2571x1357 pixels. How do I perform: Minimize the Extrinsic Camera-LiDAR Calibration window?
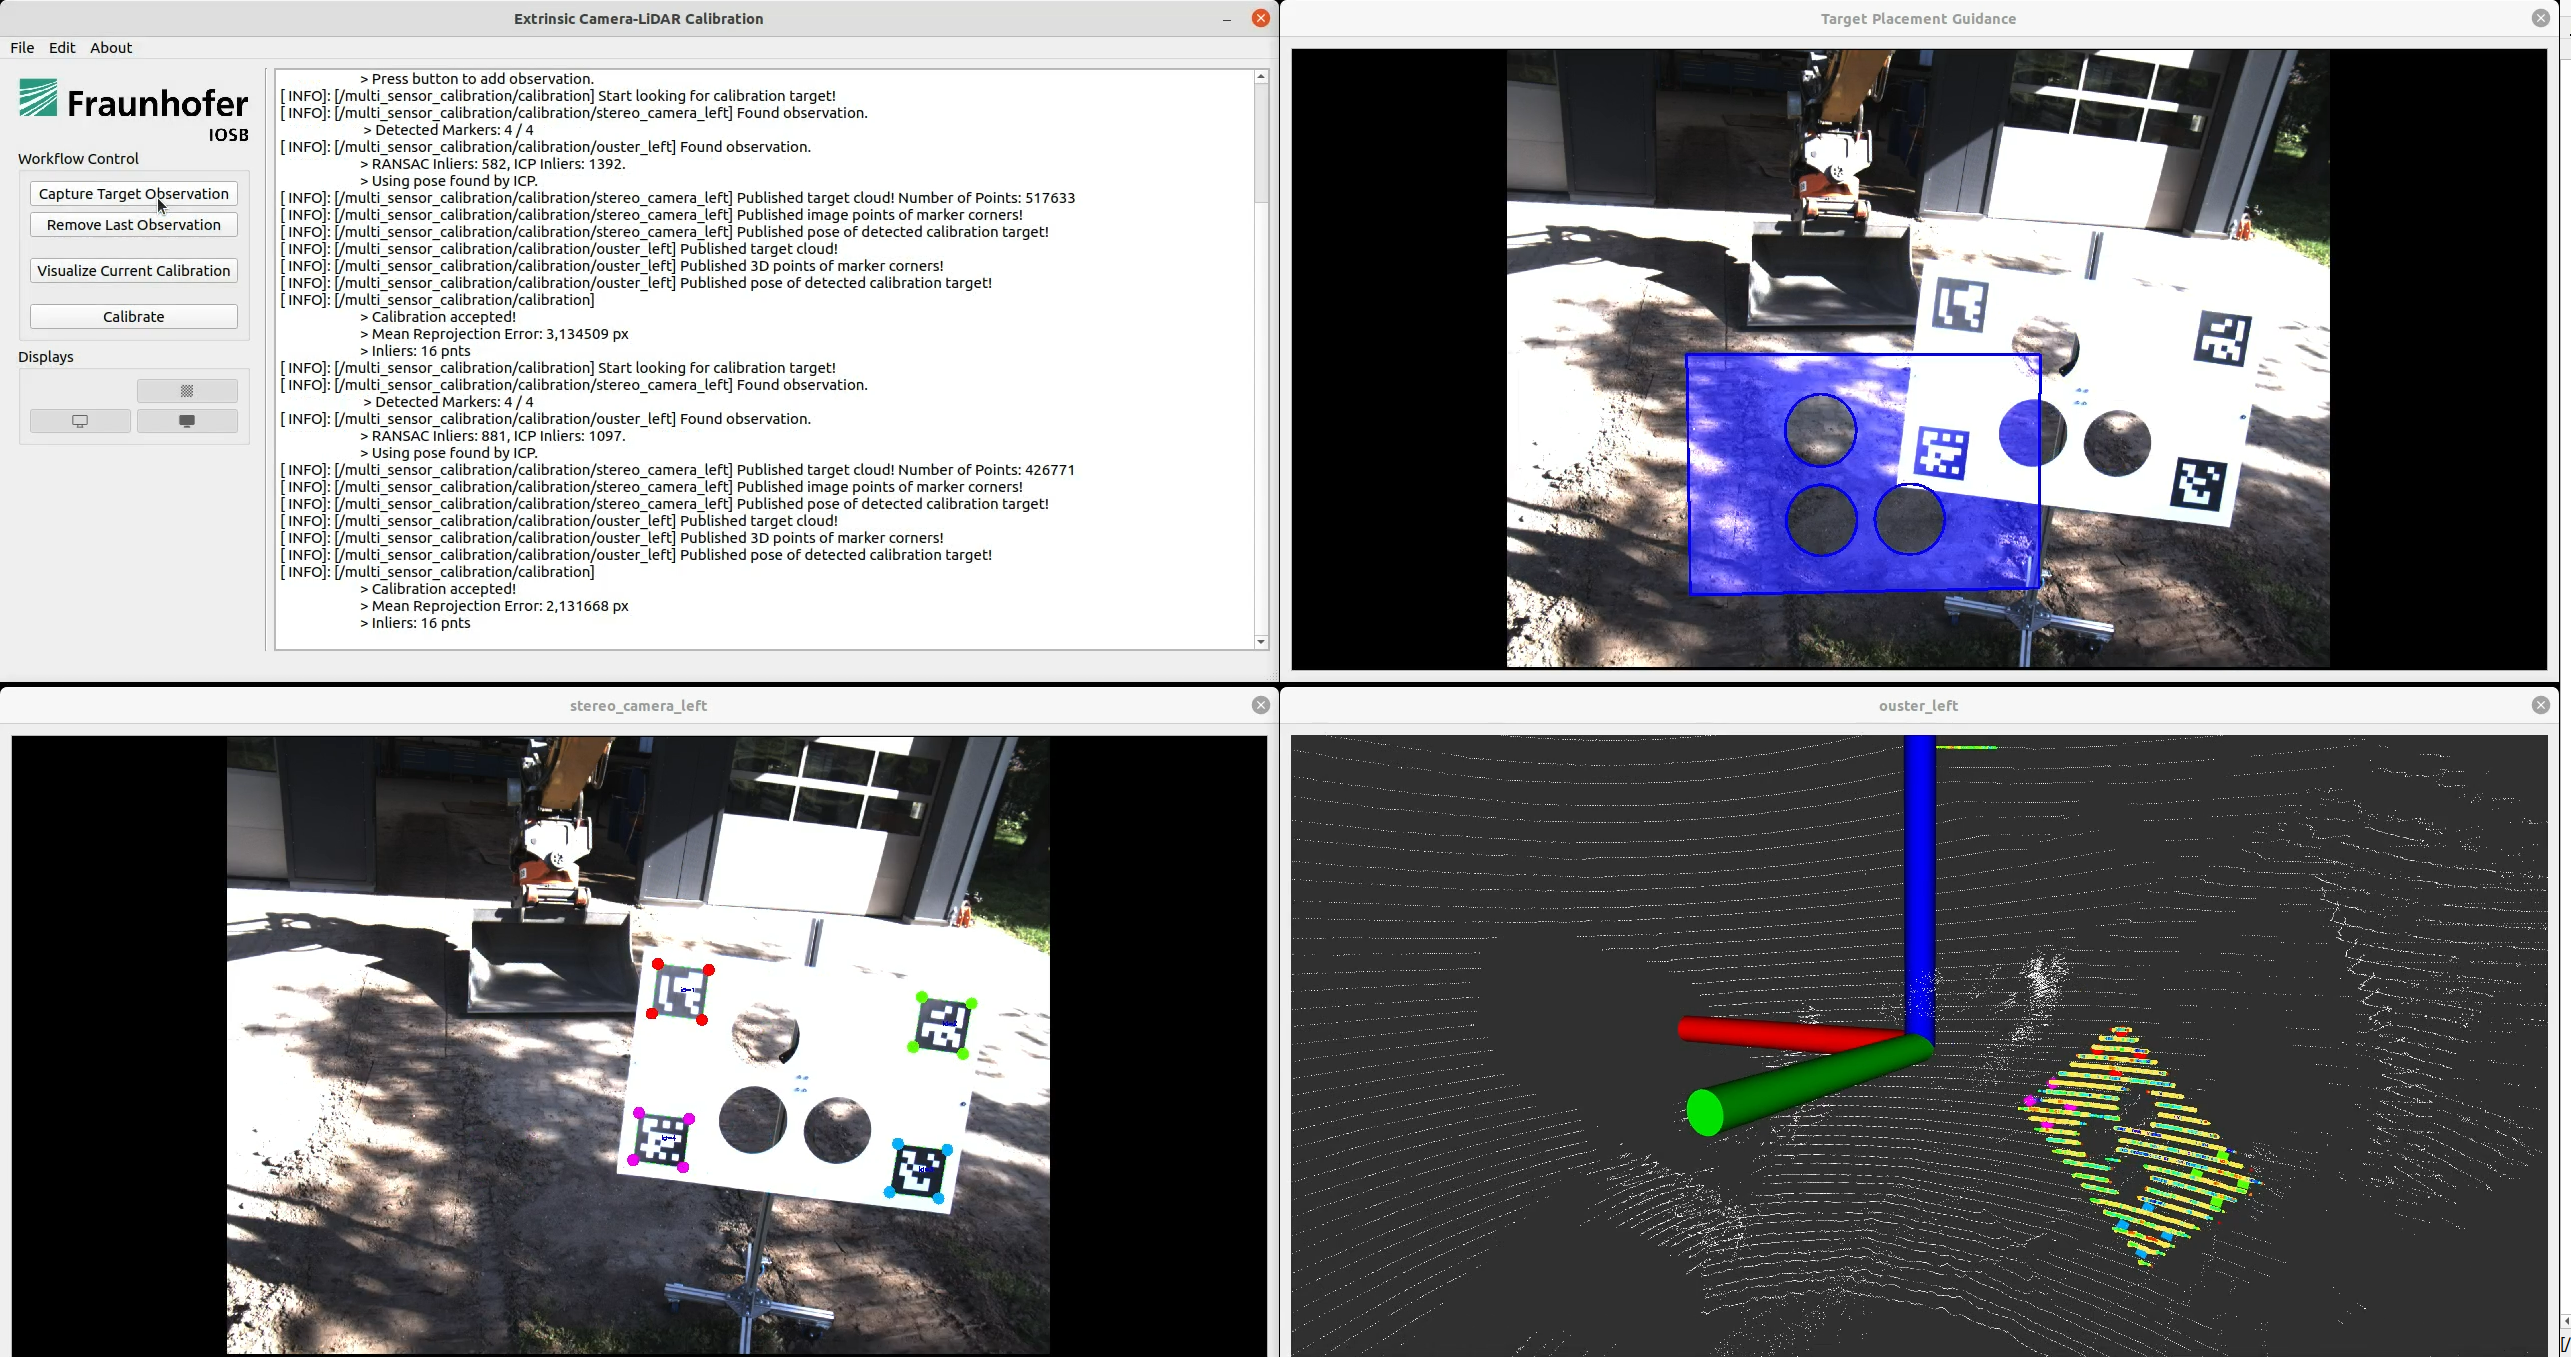click(1226, 19)
